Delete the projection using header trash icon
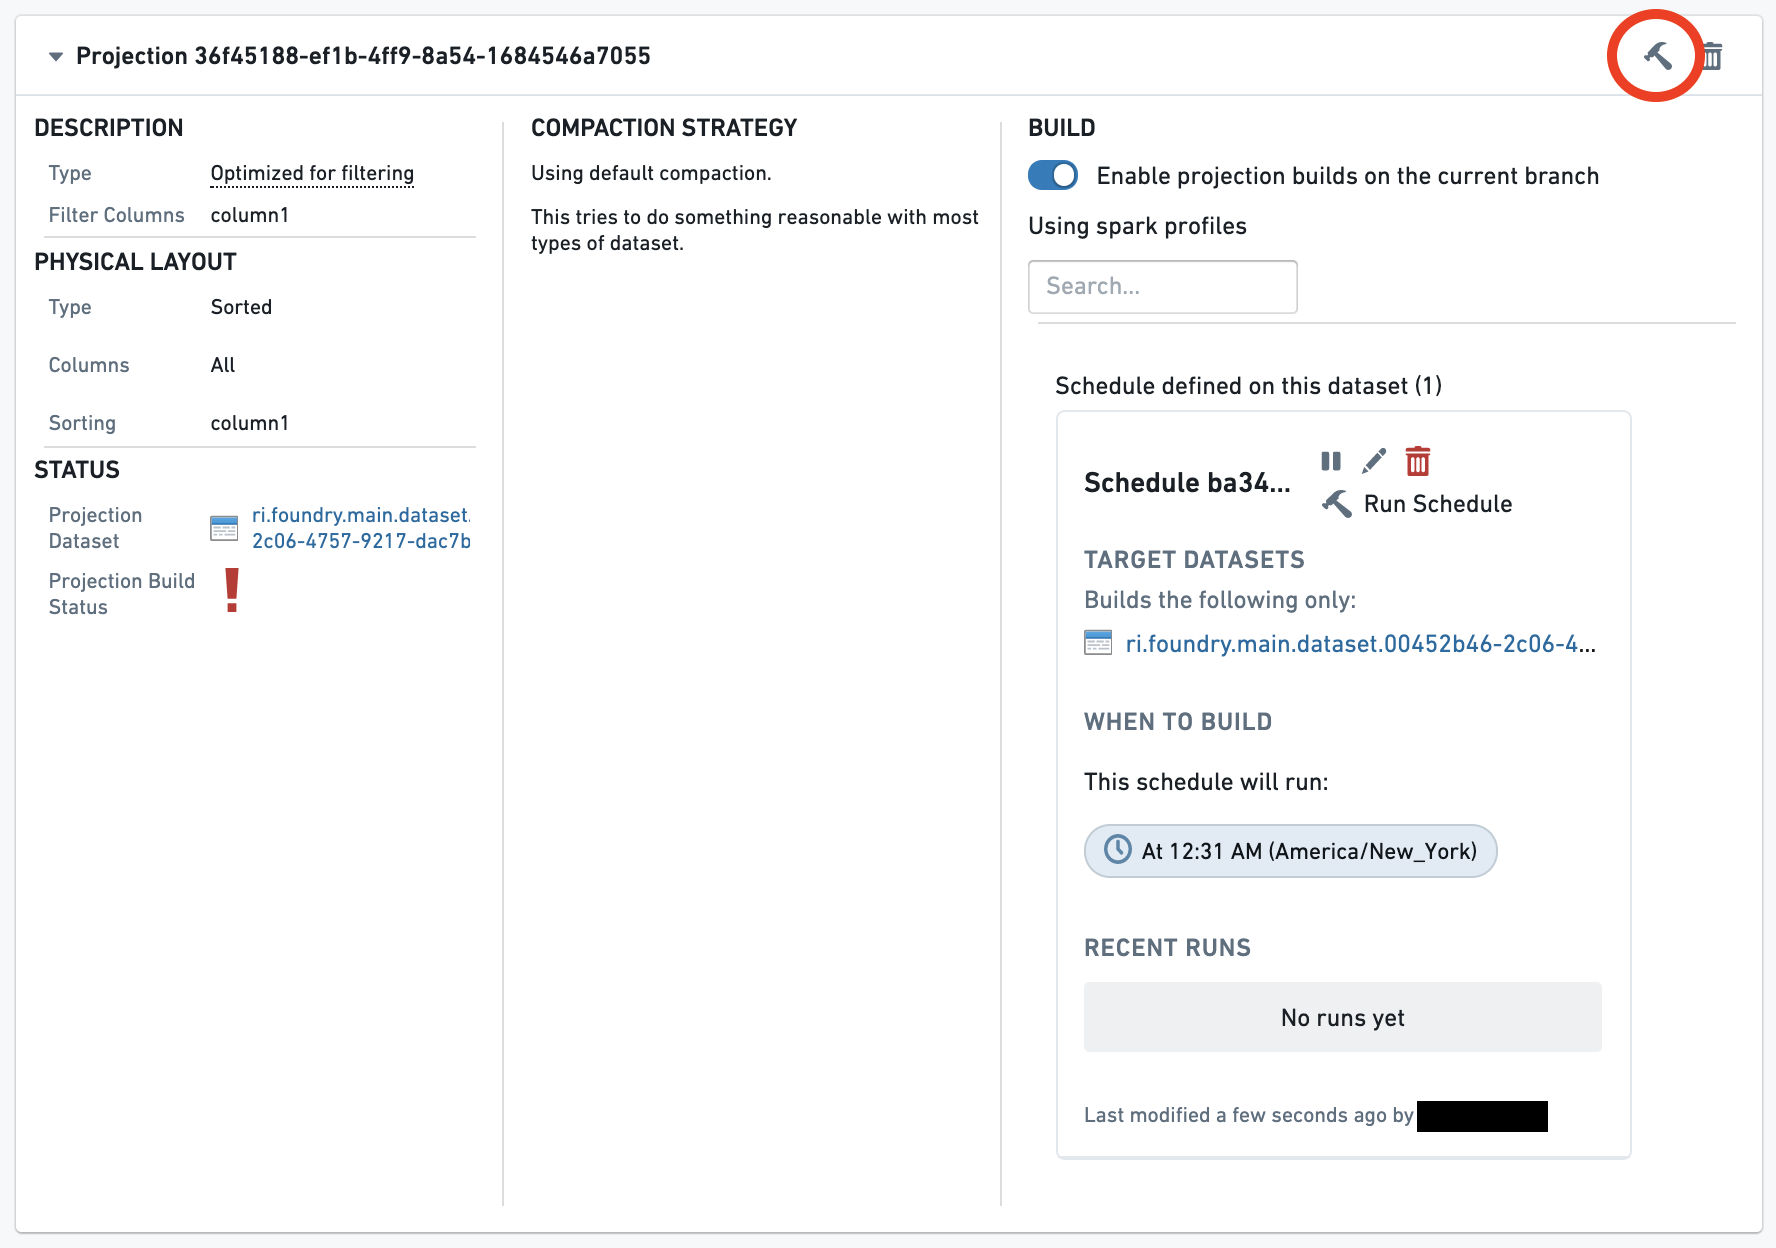The width and height of the screenshot is (1776, 1248). [x=1712, y=56]
